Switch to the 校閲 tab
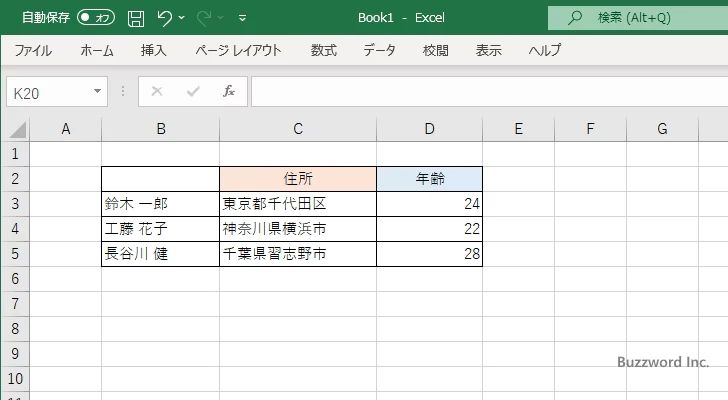 (436, 50)
